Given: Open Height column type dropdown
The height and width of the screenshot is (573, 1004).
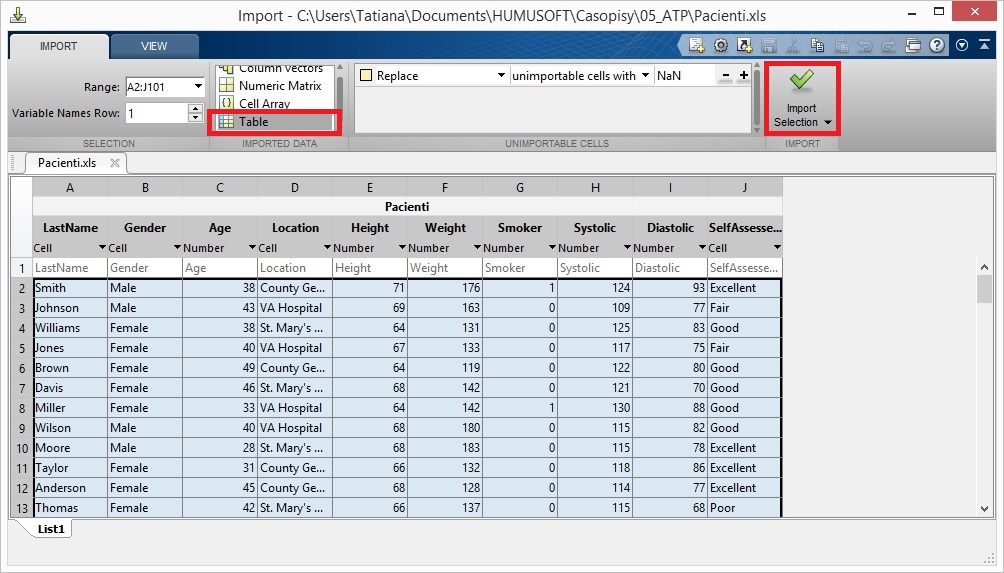Looking at the screenshot, I should (x=402, y=248).
